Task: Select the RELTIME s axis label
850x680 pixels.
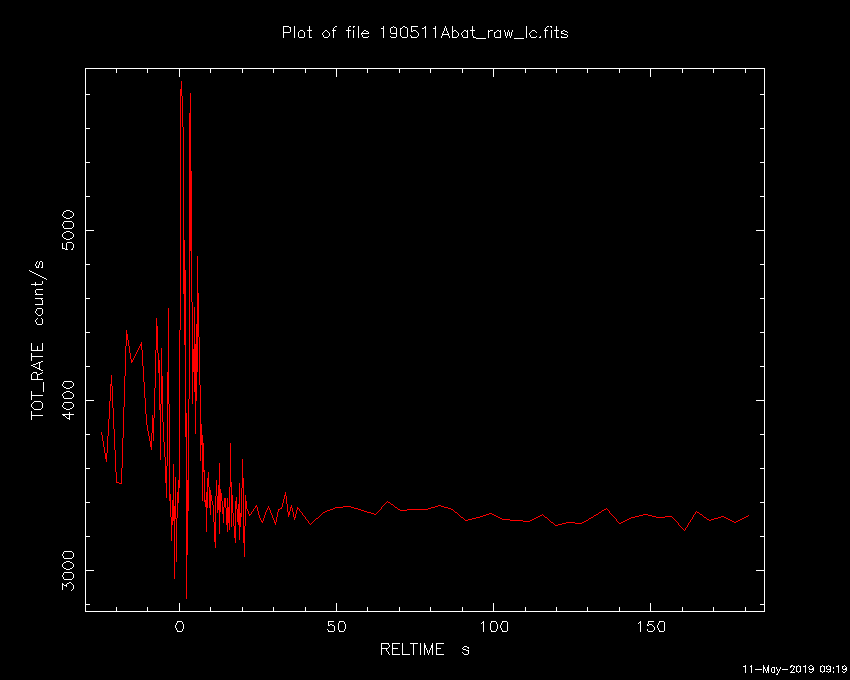Action: click(x=424, y=649)
